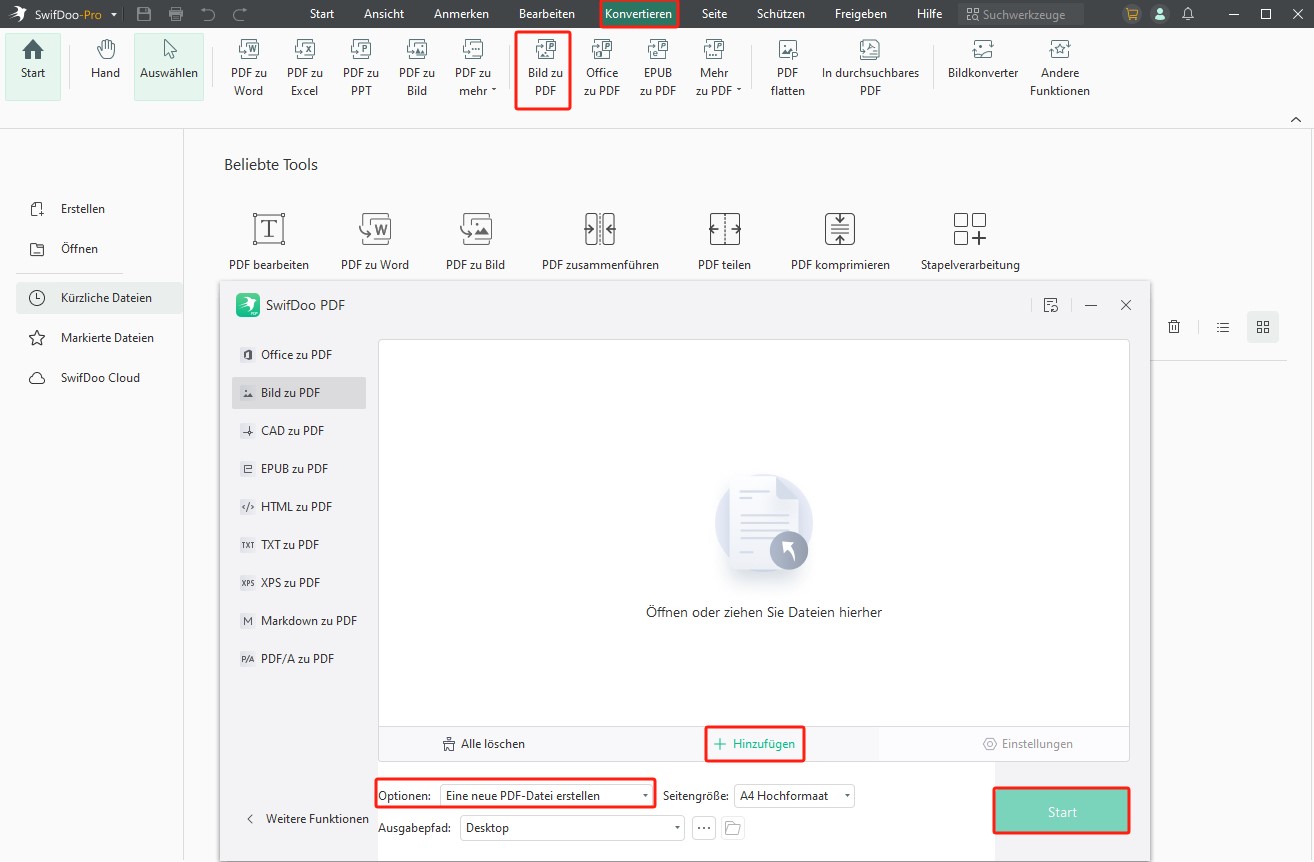The height and width of the screenshot is (862, 1314).
Task: Click the redo arrow in title bar
Action: click(x=240, y=14)
